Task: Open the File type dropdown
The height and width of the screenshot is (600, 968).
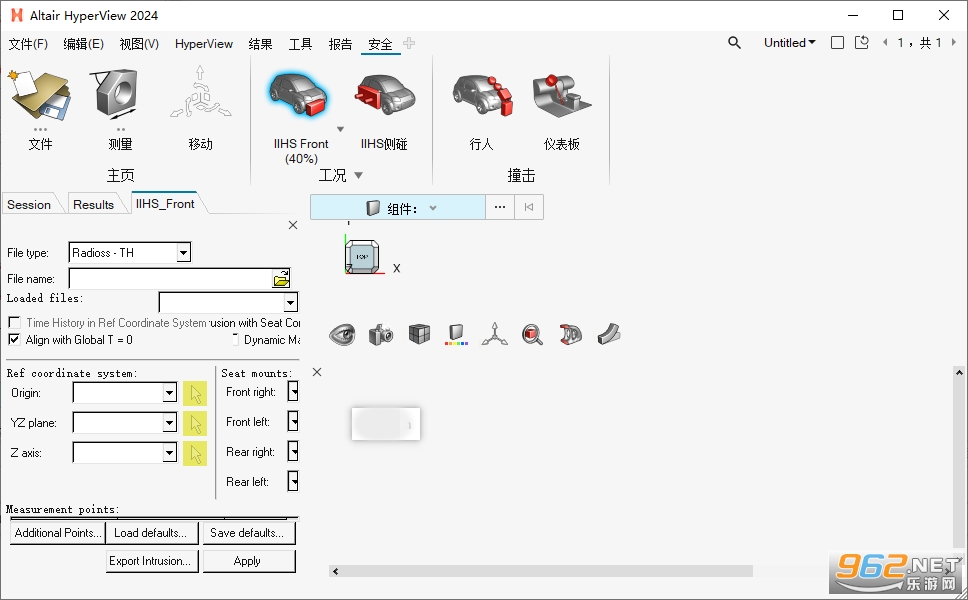Action: click(183, 252)
